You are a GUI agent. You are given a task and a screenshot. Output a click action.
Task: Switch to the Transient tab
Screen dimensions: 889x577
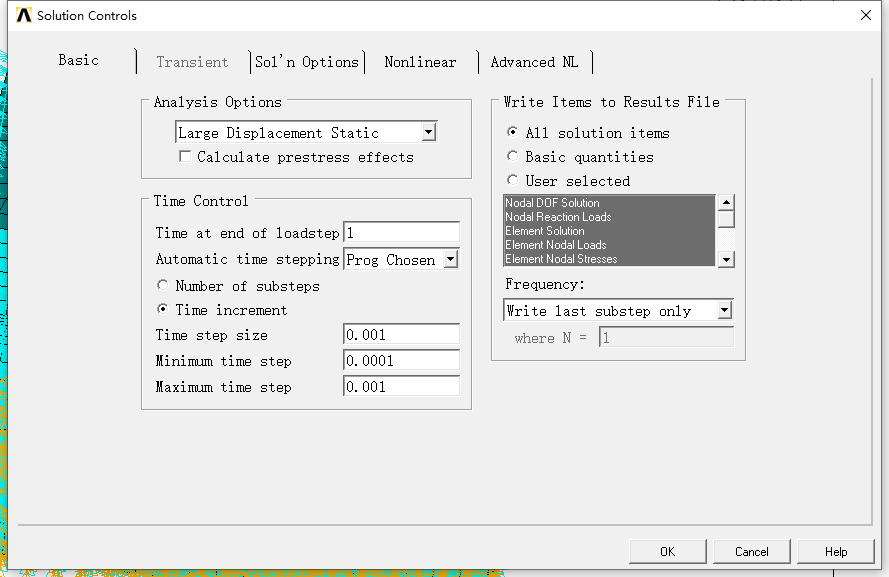[x=192, y=62]
